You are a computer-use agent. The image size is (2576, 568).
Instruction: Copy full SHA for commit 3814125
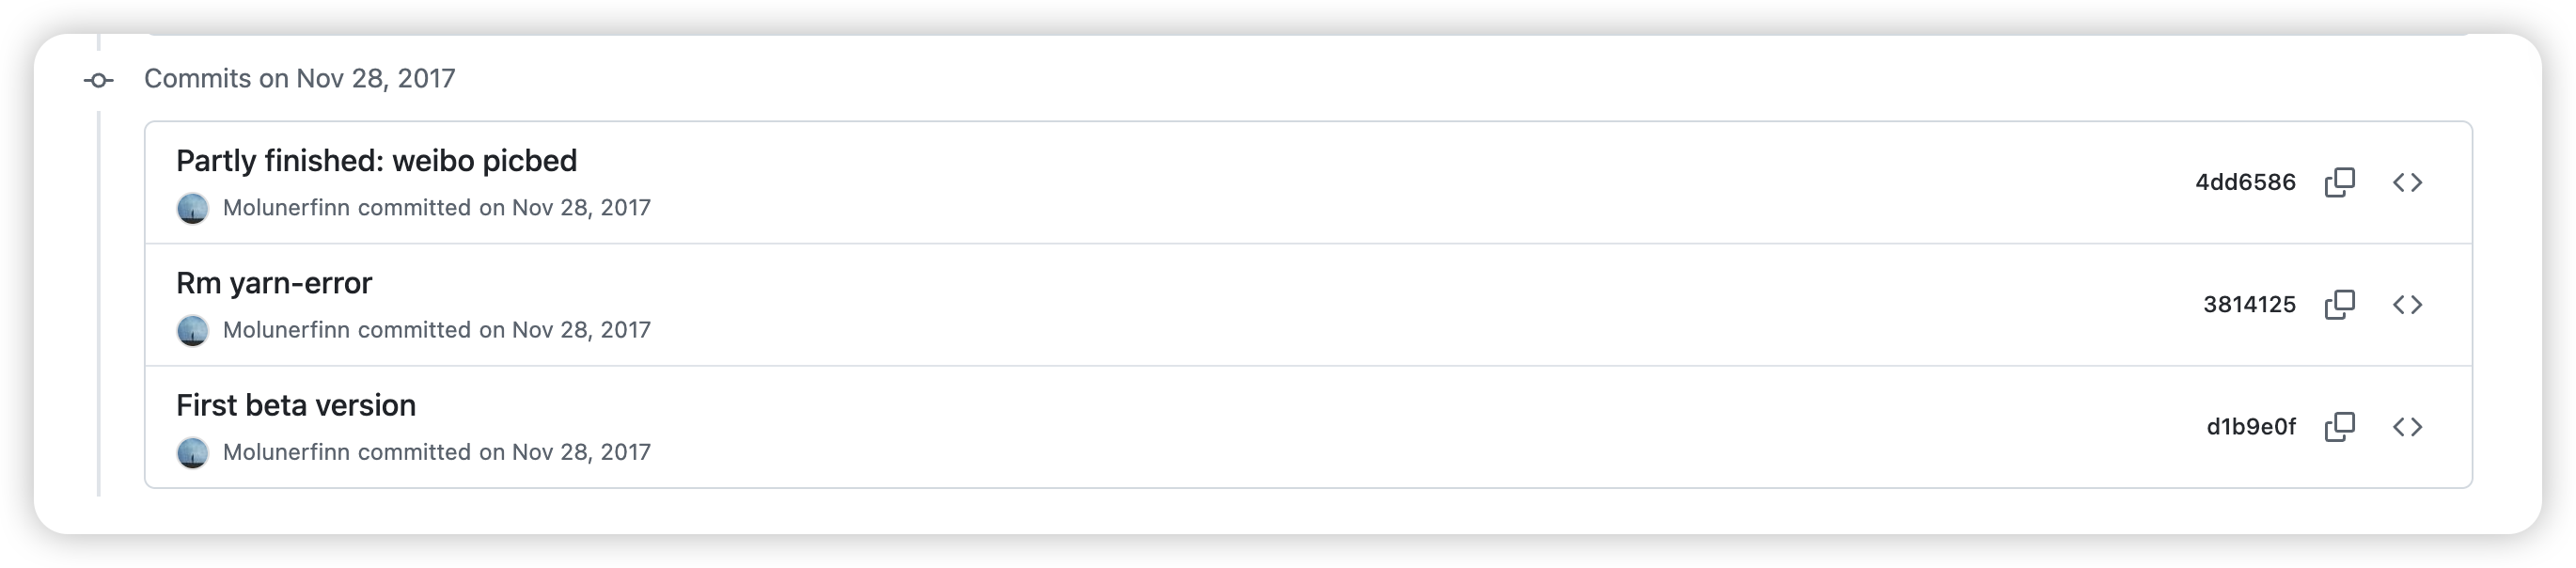click(2340, 304)
